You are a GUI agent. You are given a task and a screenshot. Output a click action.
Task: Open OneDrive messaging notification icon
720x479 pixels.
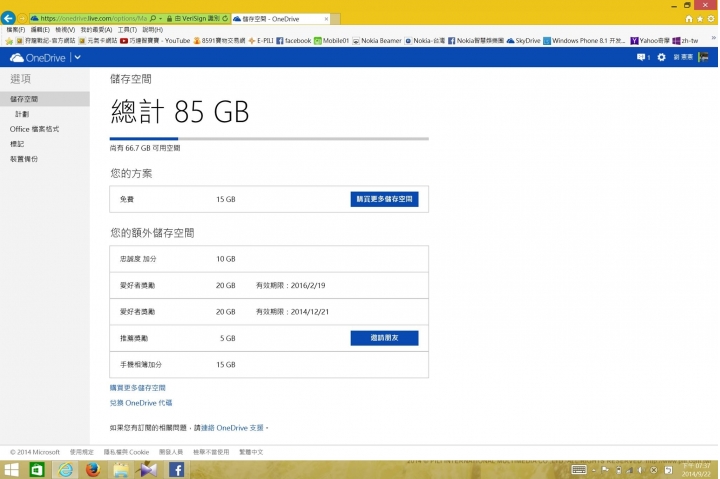pyautogui.click(x=643, y=57)
